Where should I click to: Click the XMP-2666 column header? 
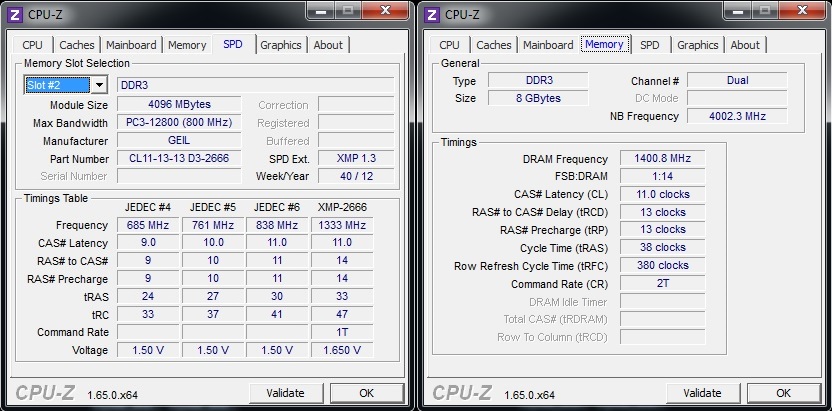tap(342, 207)
